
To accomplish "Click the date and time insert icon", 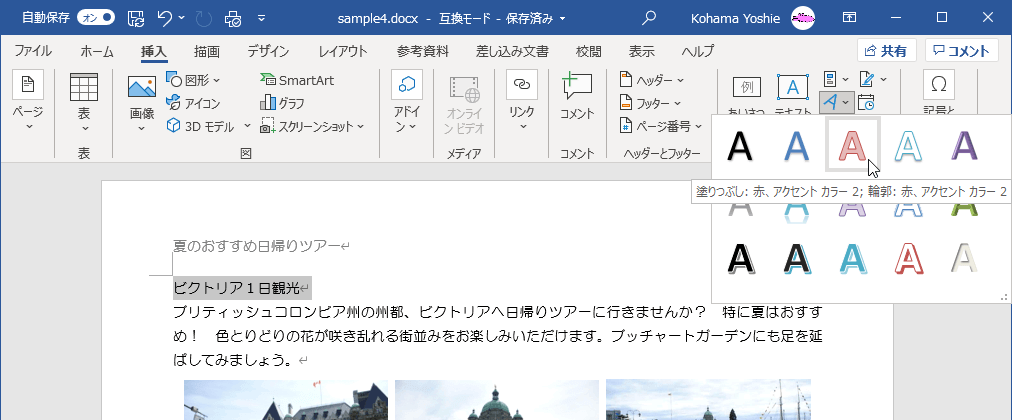I will pyautogui.click(x=866, y=102).
